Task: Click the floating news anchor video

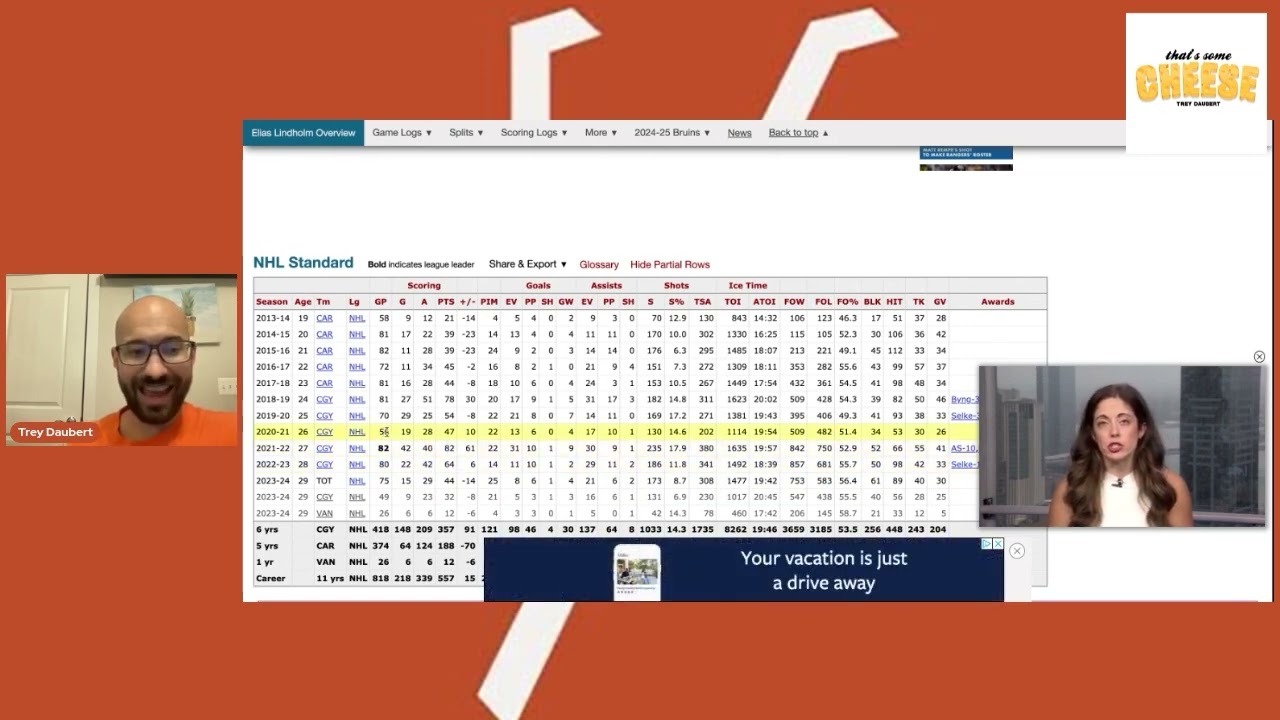Action: point(1122,446)
